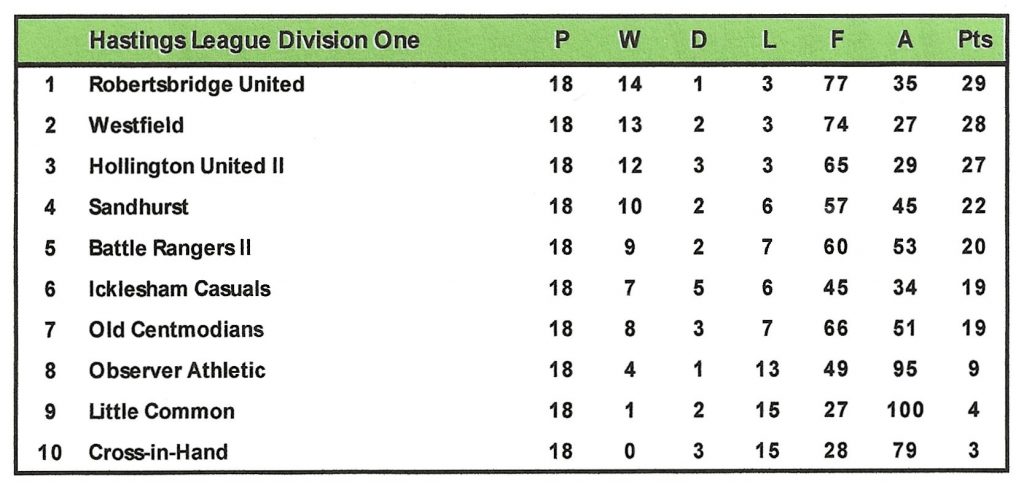Screen dimensions: 1024x487
Task: Select Hollington United II in the table
Action: [x=186, y=166]
